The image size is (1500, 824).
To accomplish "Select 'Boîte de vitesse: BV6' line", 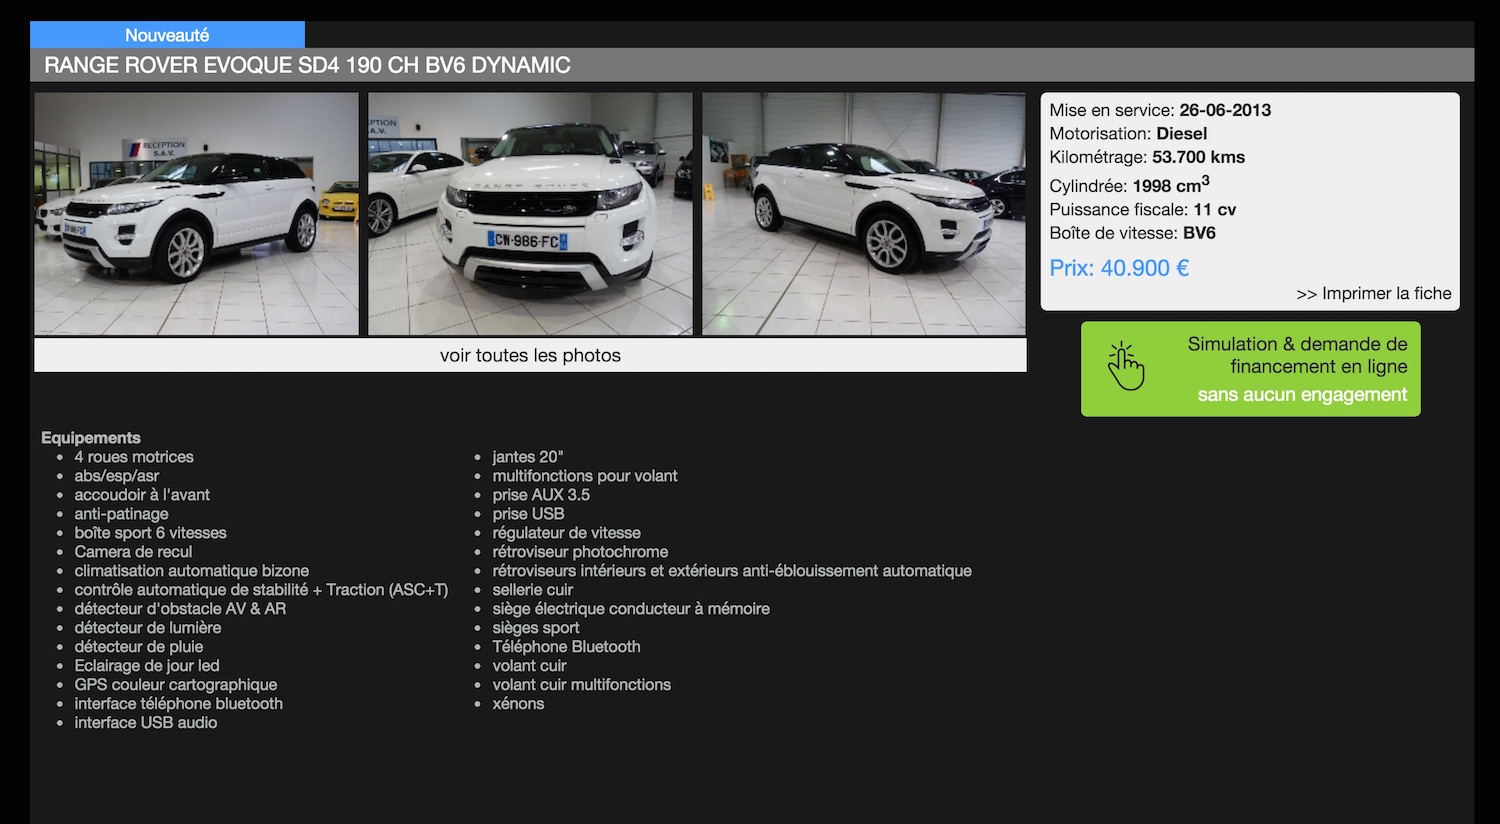I will (1132, 233).
